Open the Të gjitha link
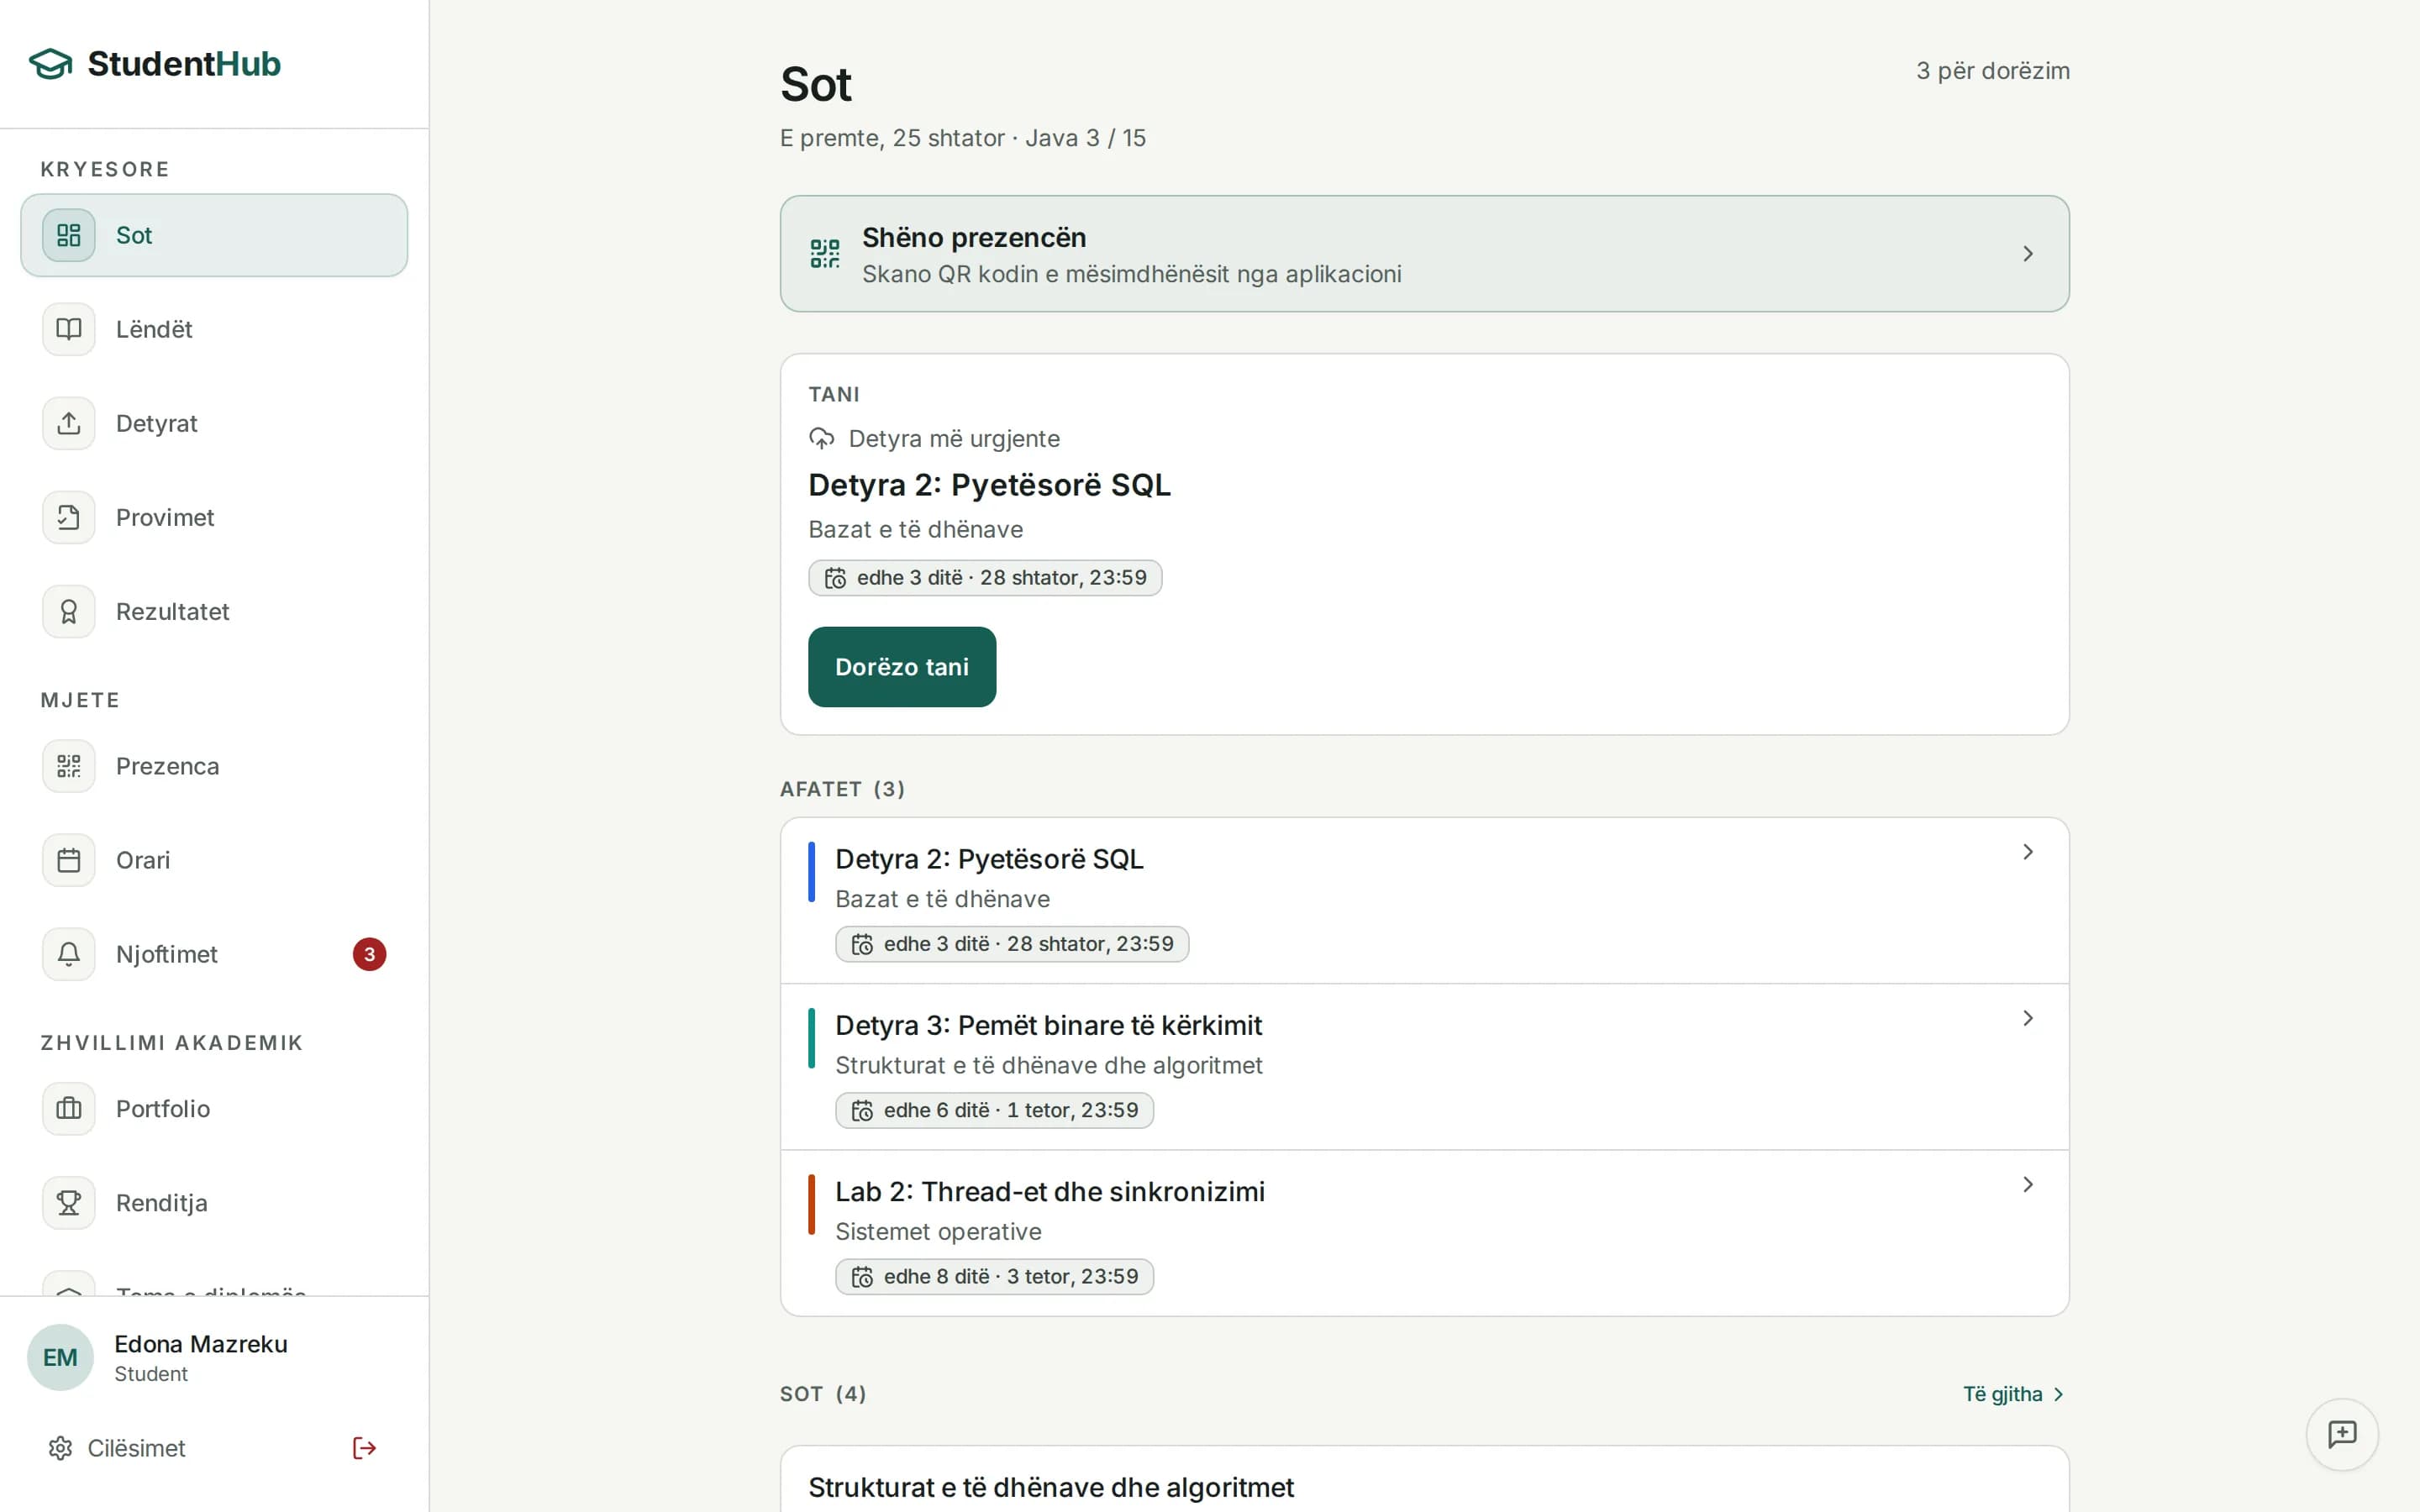 [x=2014, y=1394]
